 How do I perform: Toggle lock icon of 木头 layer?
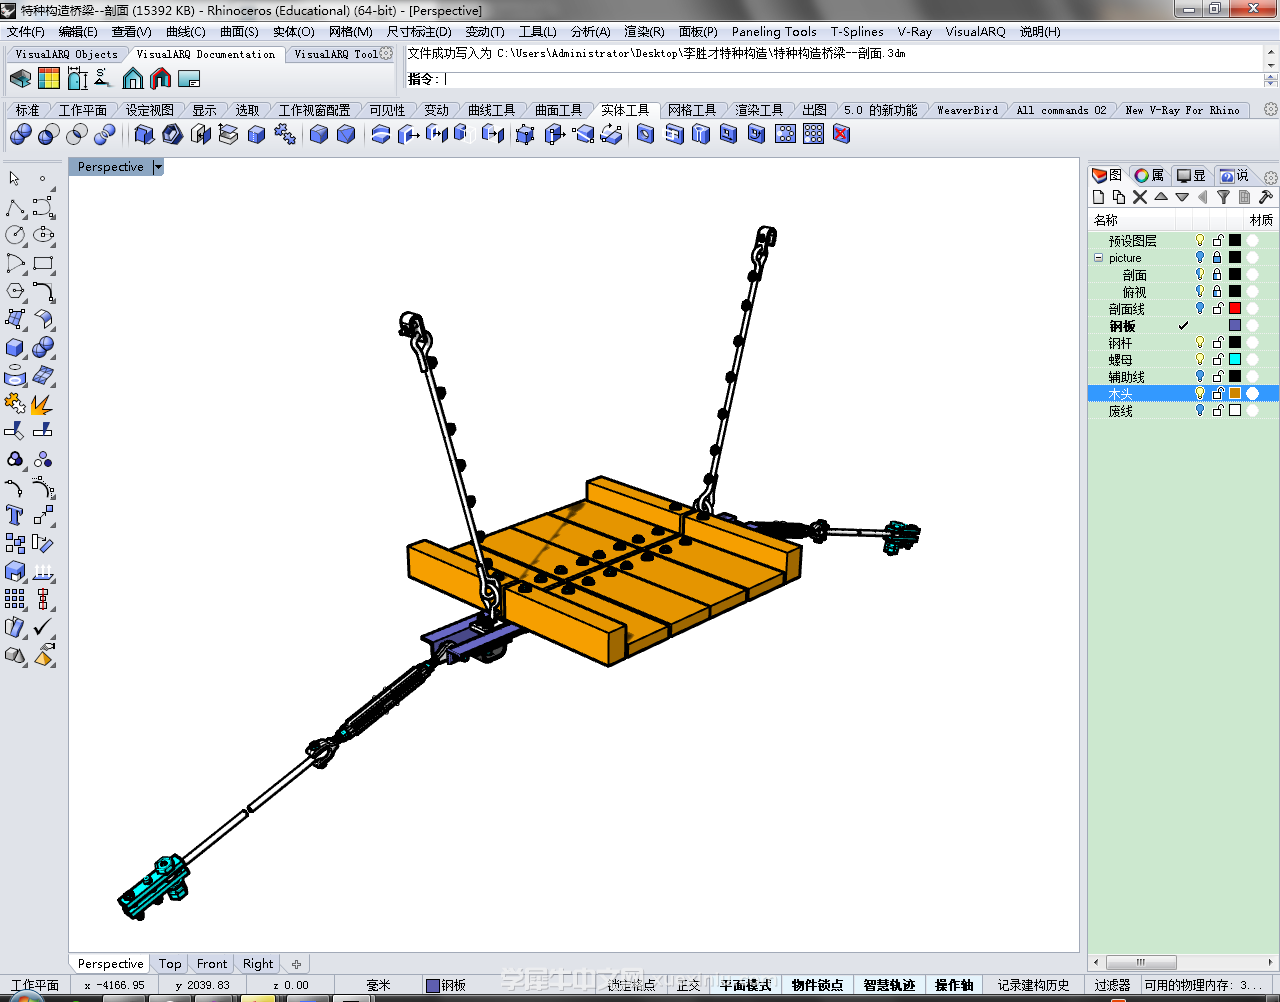(1218, 393)
